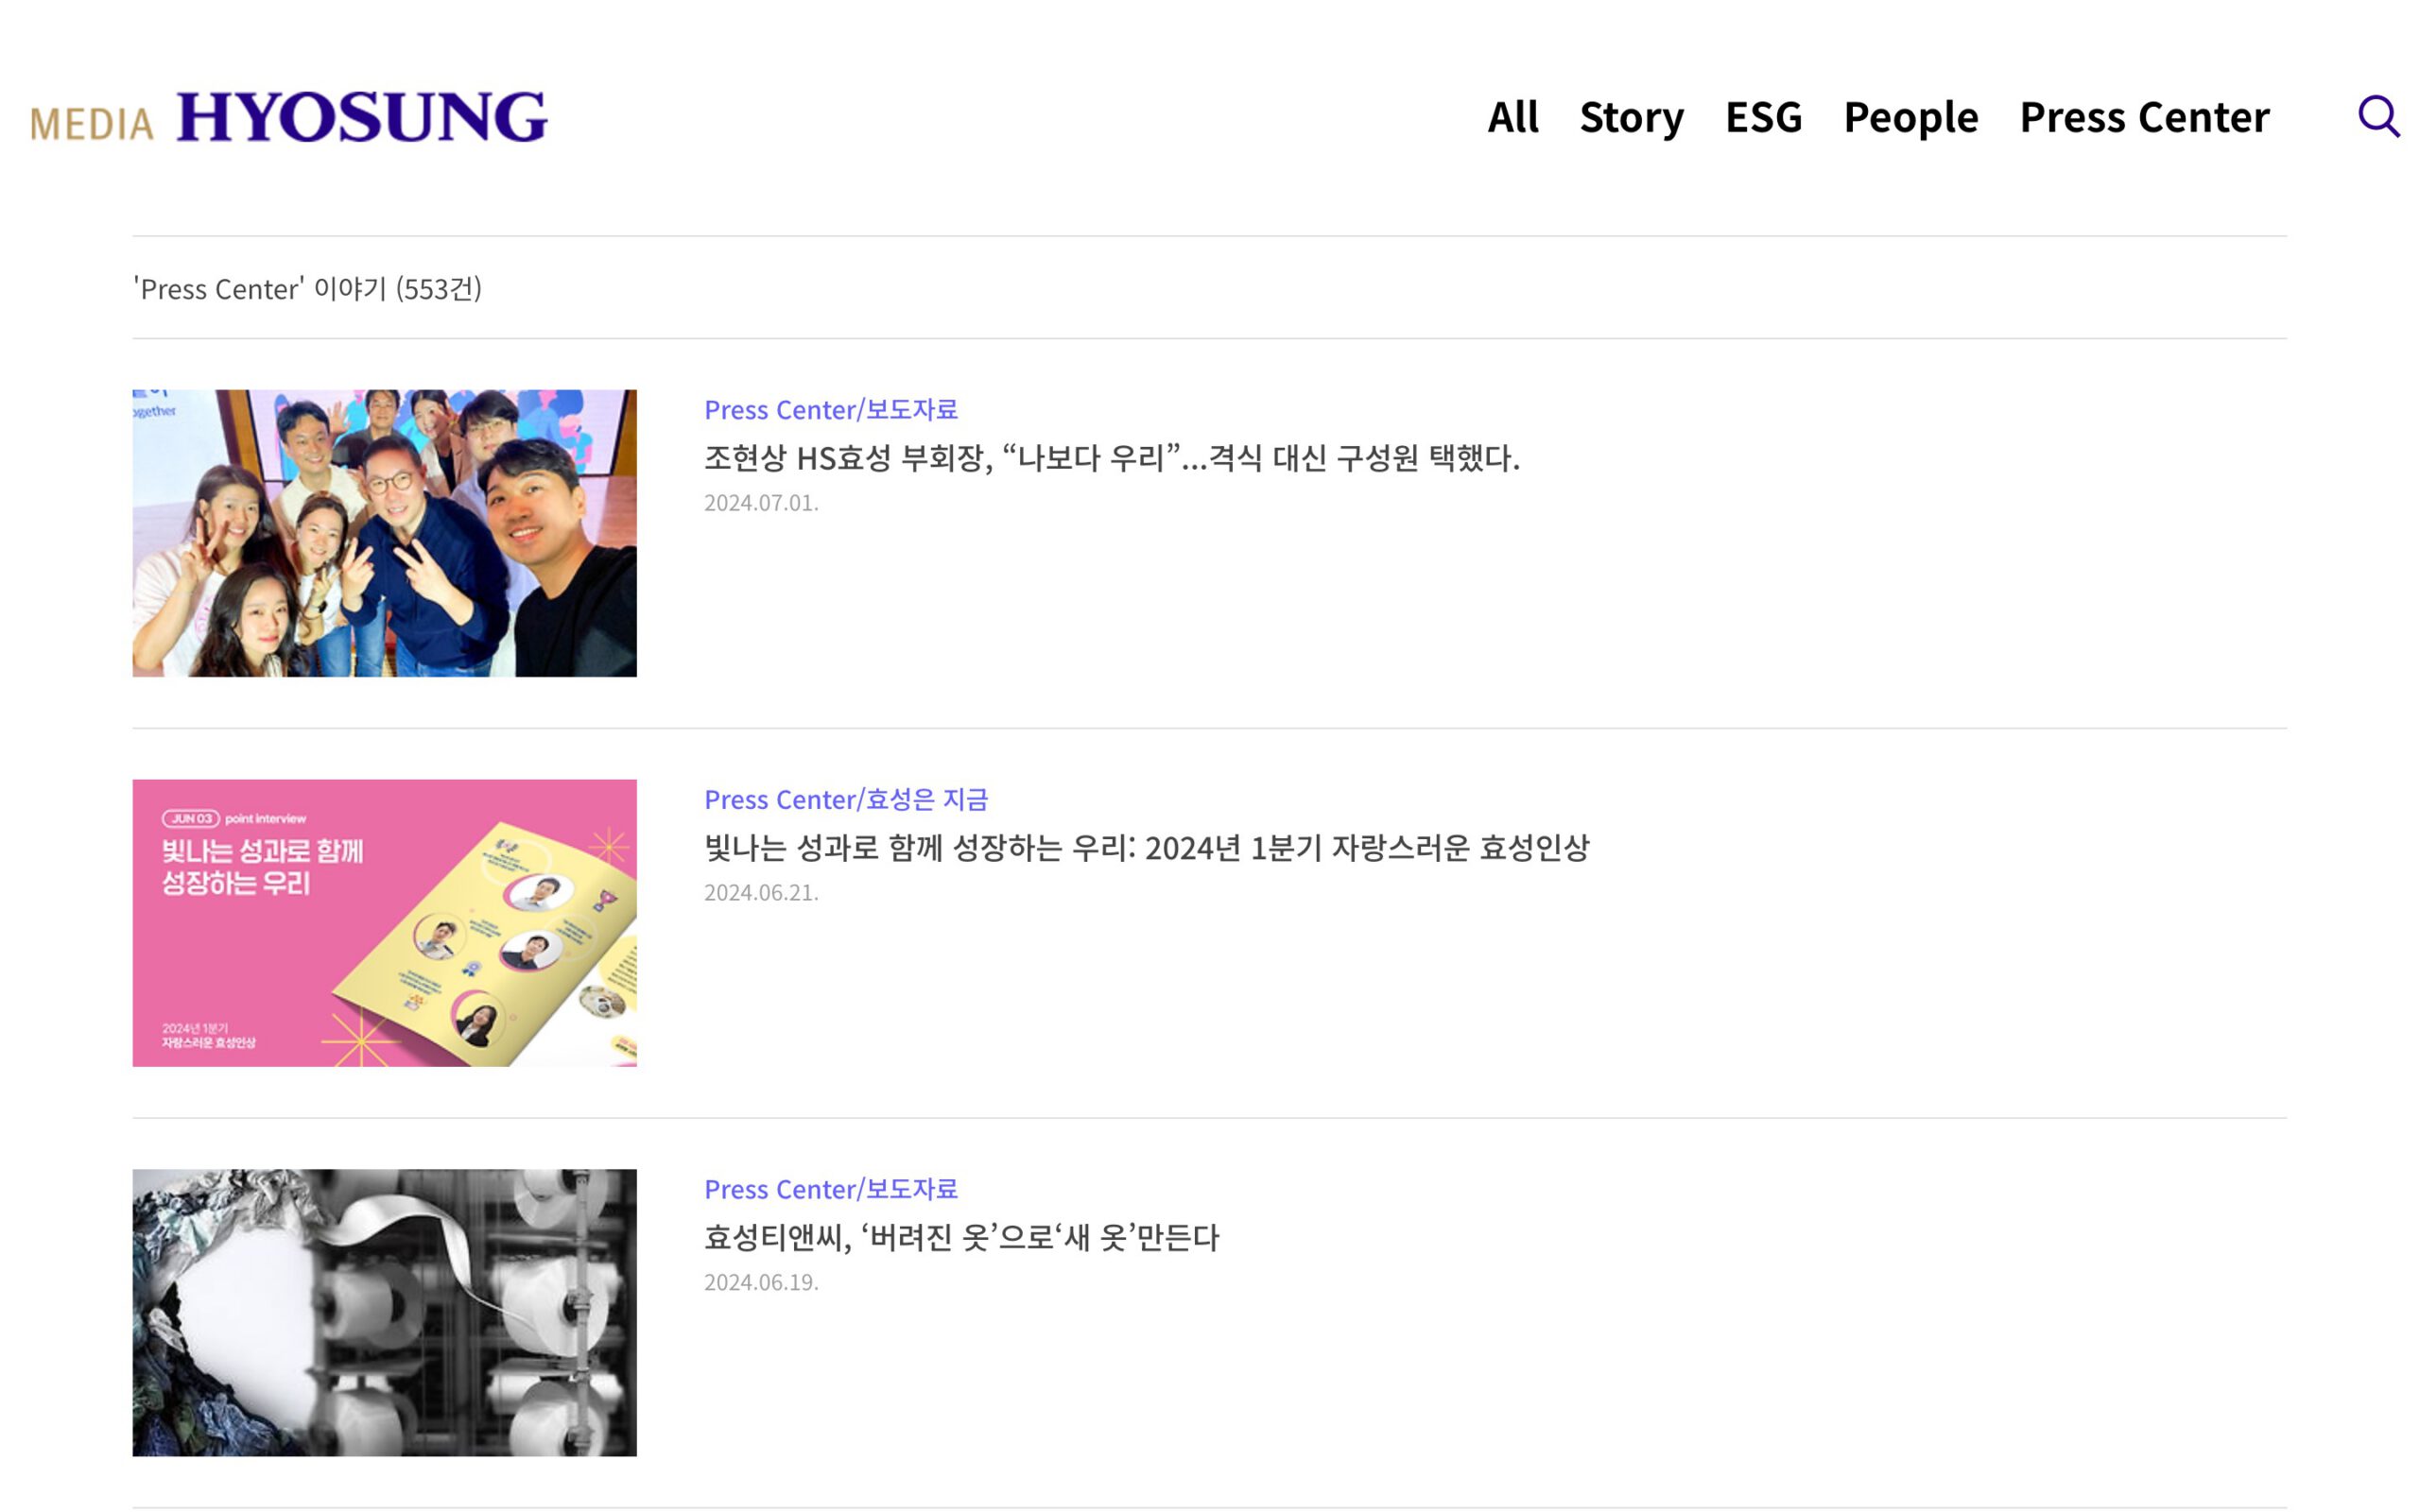The image size is (2420, 1512).
Task: Select the ESG menu item
Action: coord(1763,117)
